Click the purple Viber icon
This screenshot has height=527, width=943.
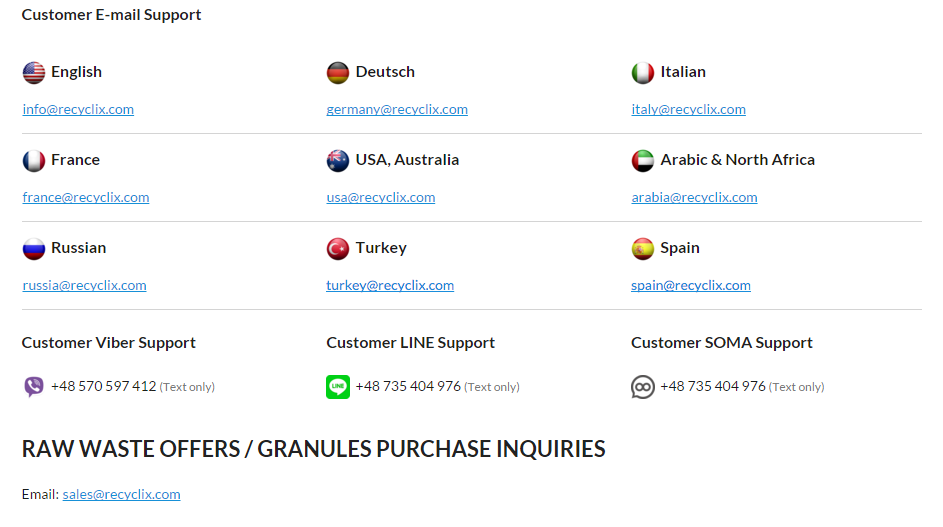click(34, 387)
